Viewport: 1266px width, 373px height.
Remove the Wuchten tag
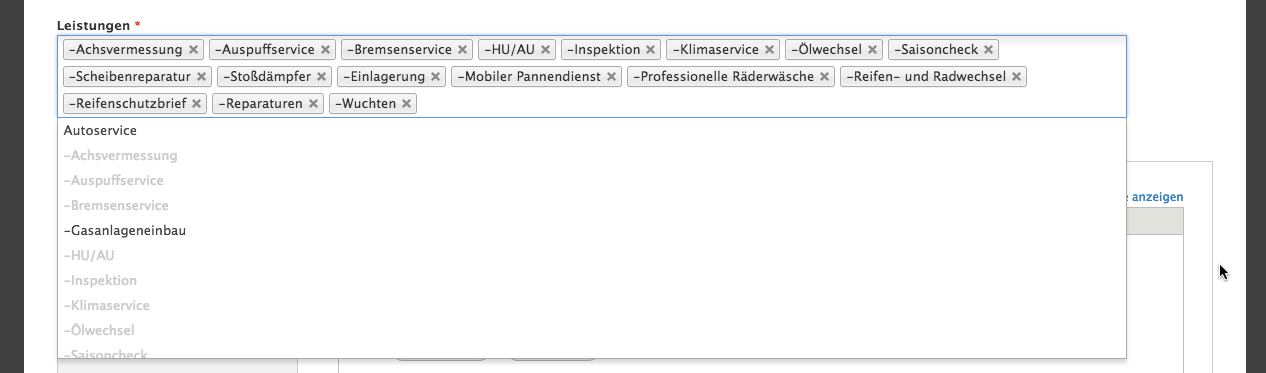[x=406, y=103]
